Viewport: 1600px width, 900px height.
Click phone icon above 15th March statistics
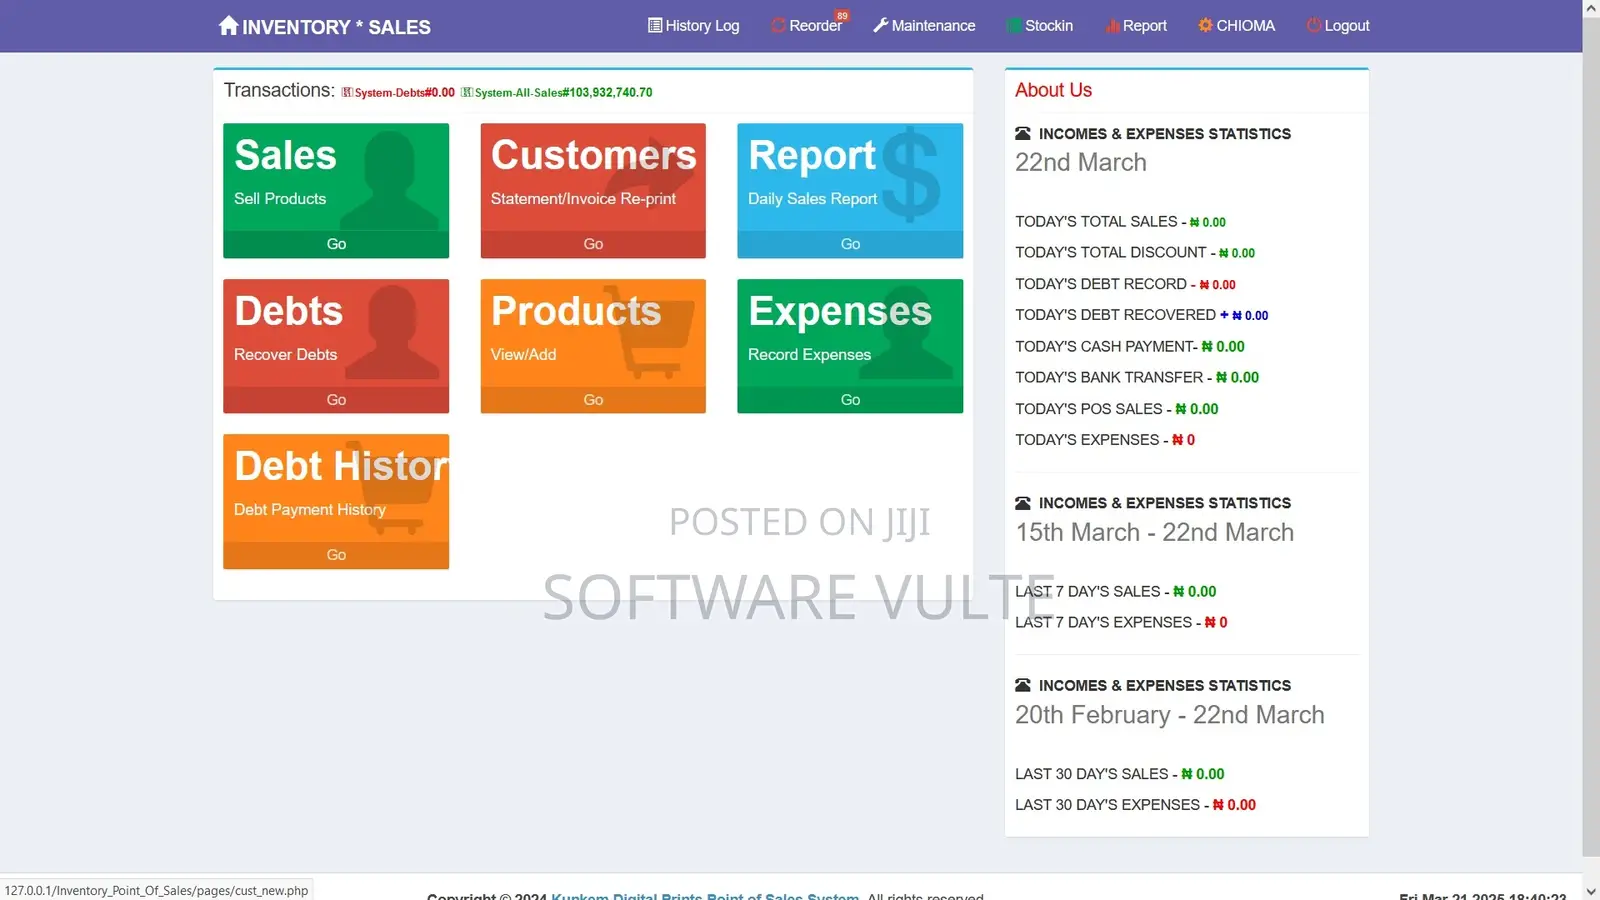[1023, 503]
